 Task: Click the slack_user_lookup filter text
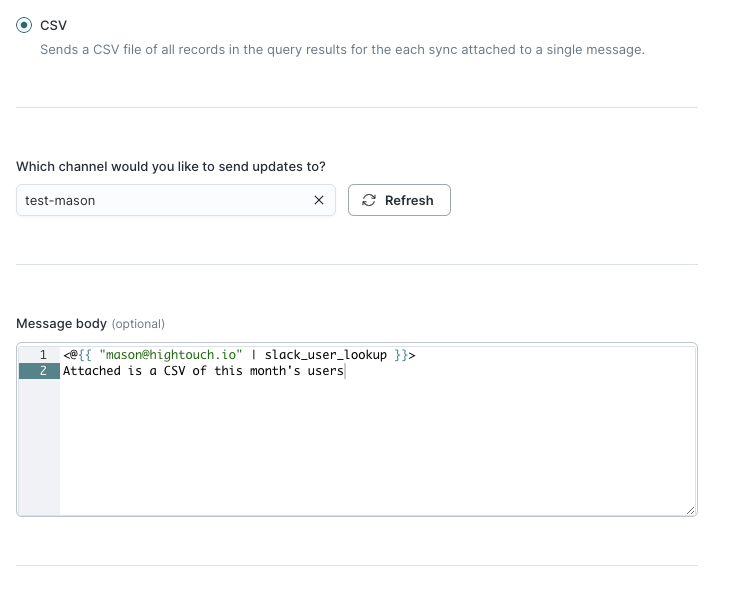(x=325, y=355)
